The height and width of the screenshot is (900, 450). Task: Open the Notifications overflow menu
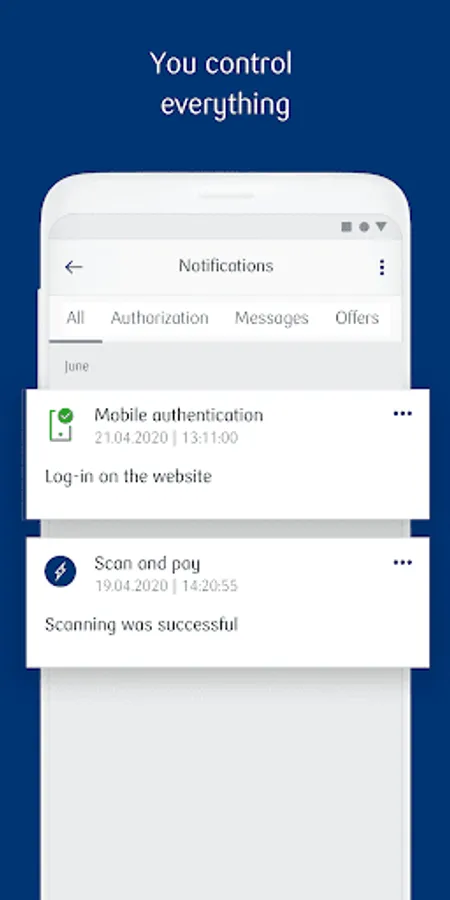pyautogui.click(x=382, y=267)
